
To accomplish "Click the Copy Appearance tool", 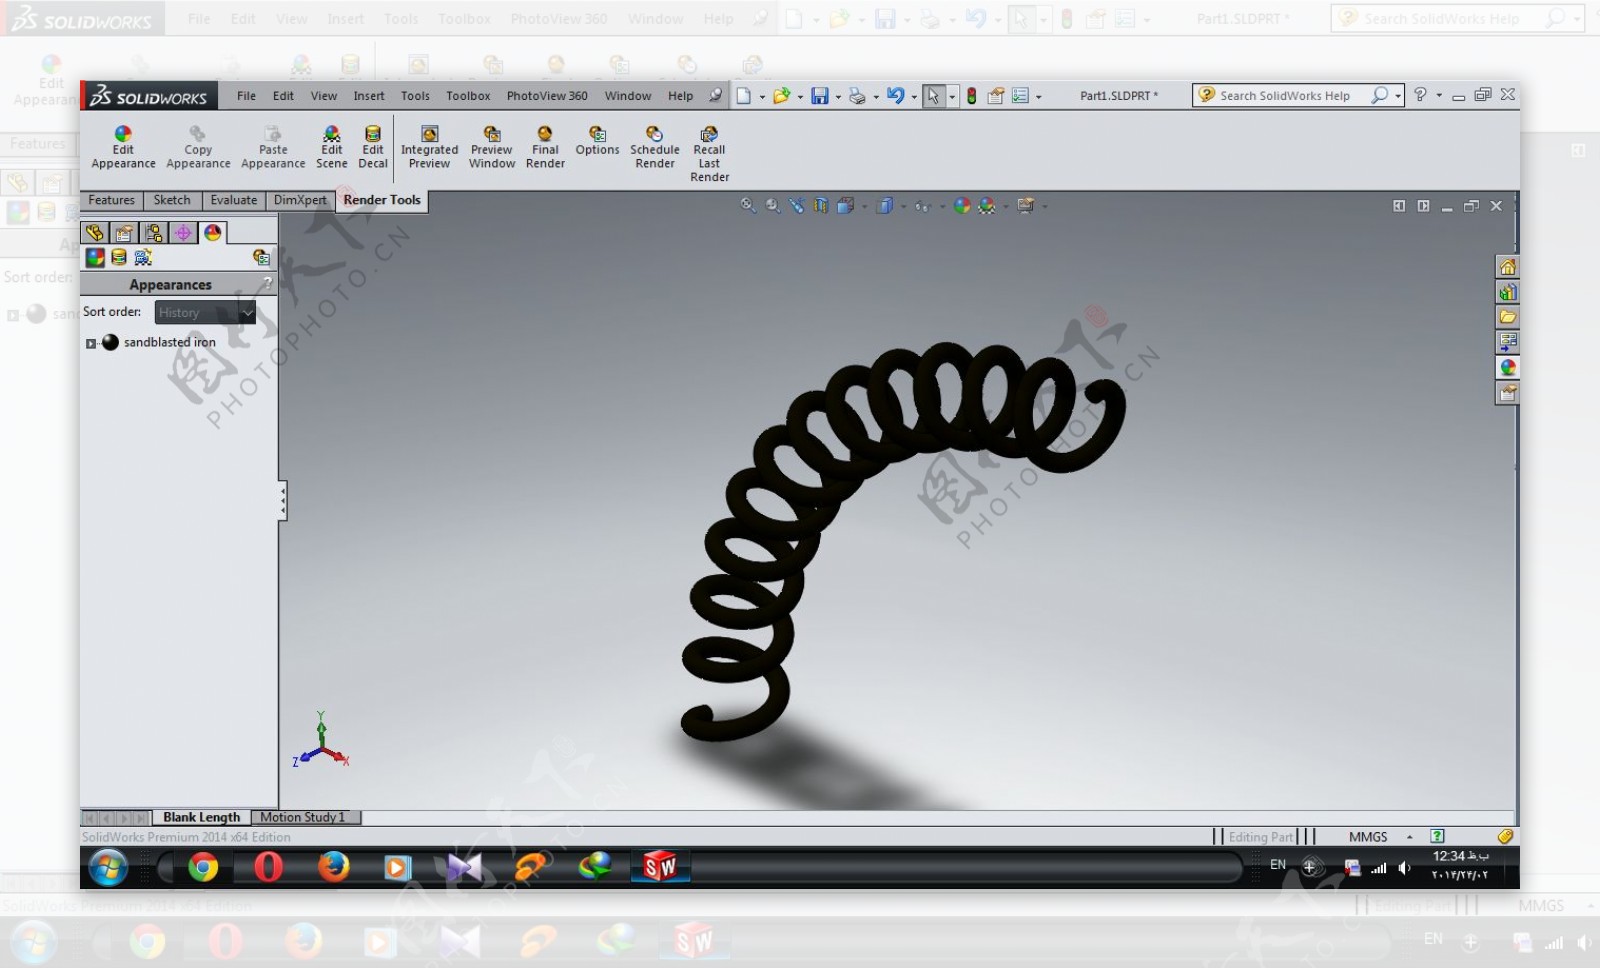I will 198,147.
